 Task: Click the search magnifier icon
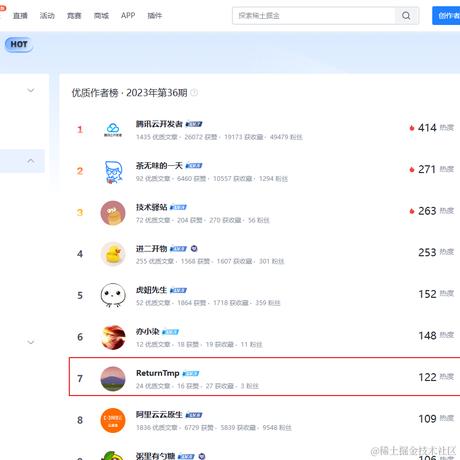(x=406, y=16)
